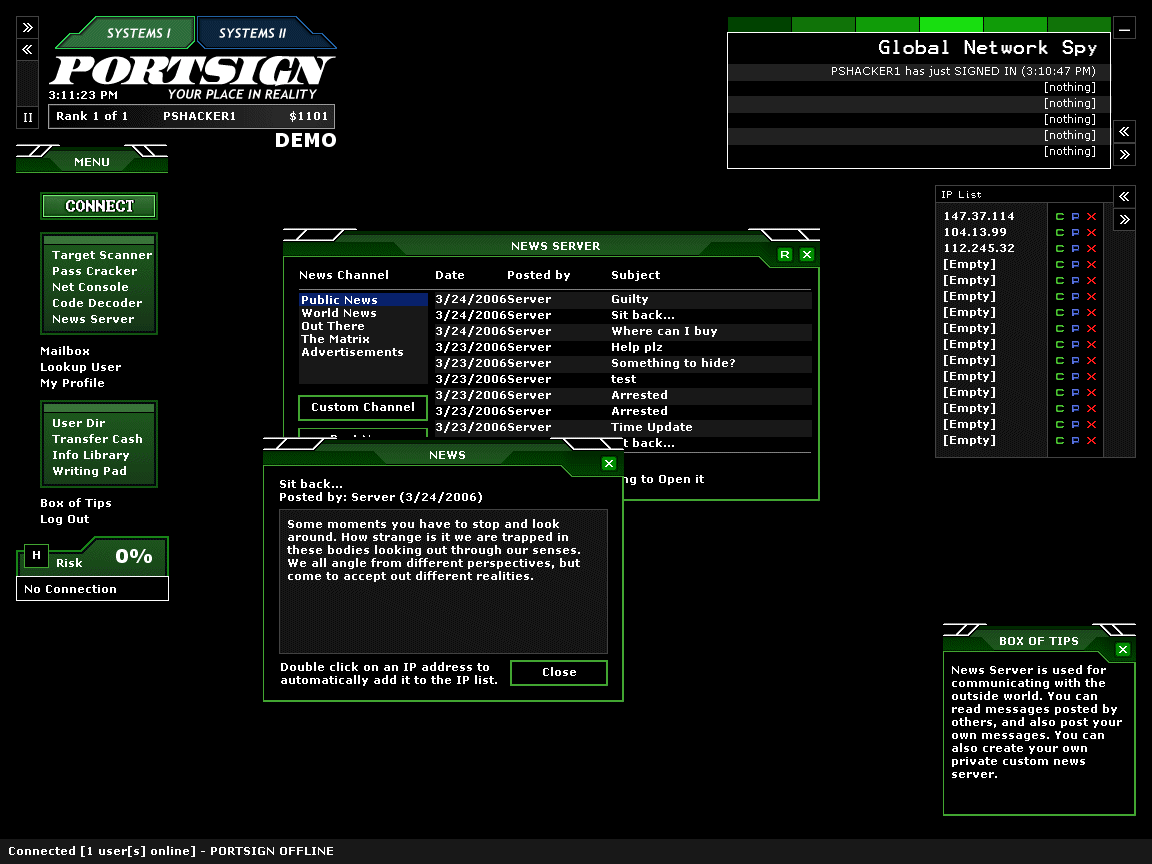This screenshot has width=1152, height=864.
Task: Open Pass Cracker from the menu
Action: point(95,271)
